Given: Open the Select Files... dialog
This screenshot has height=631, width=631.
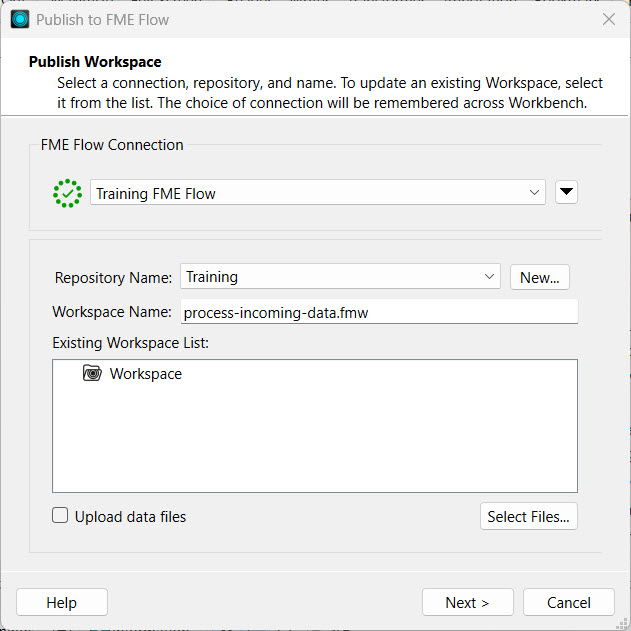Looking at the screenshot, I should click(x=528, y=516).
